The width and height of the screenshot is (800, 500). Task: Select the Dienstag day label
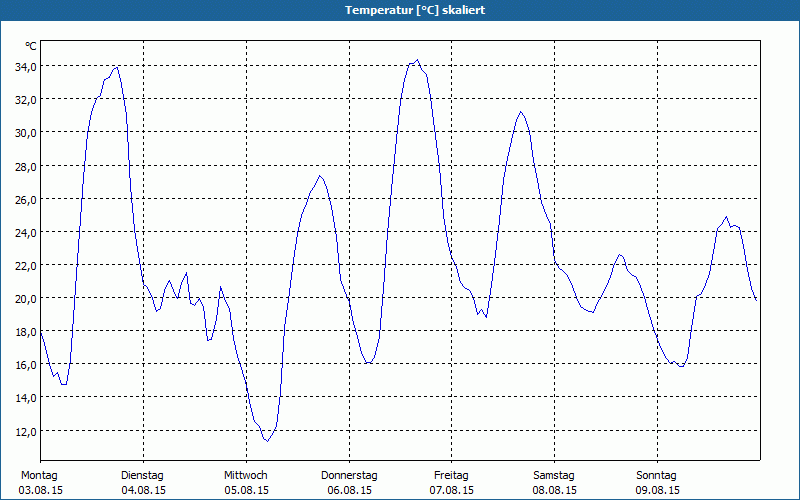(x=143, y=475)
